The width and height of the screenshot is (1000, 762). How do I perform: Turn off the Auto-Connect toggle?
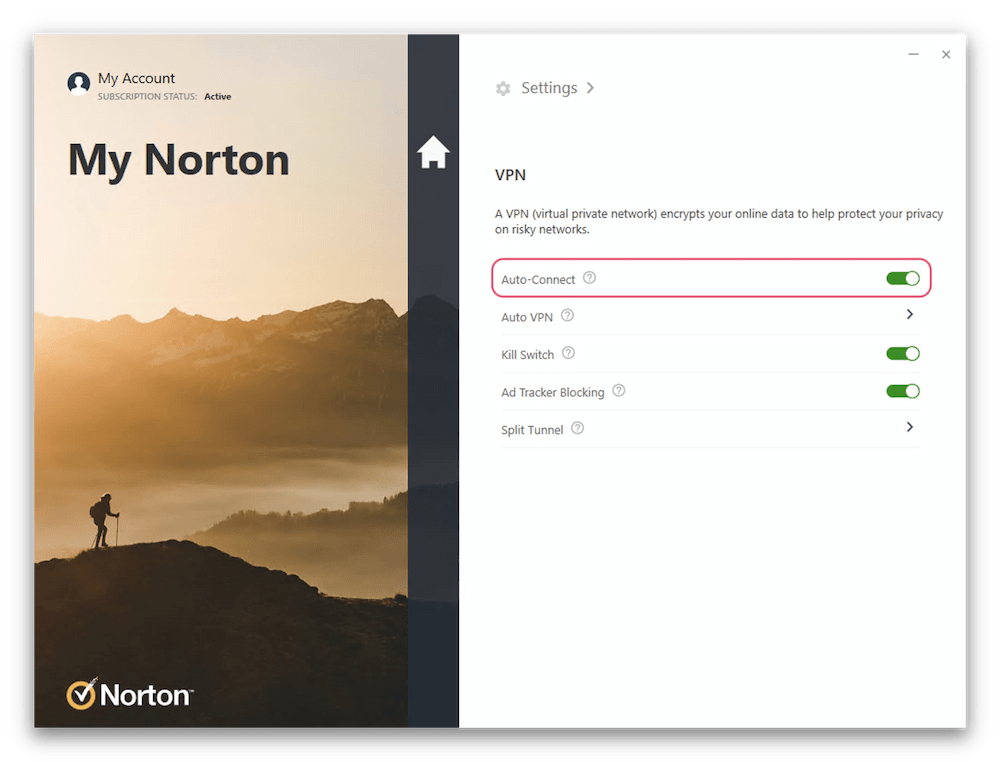[902, 278]
